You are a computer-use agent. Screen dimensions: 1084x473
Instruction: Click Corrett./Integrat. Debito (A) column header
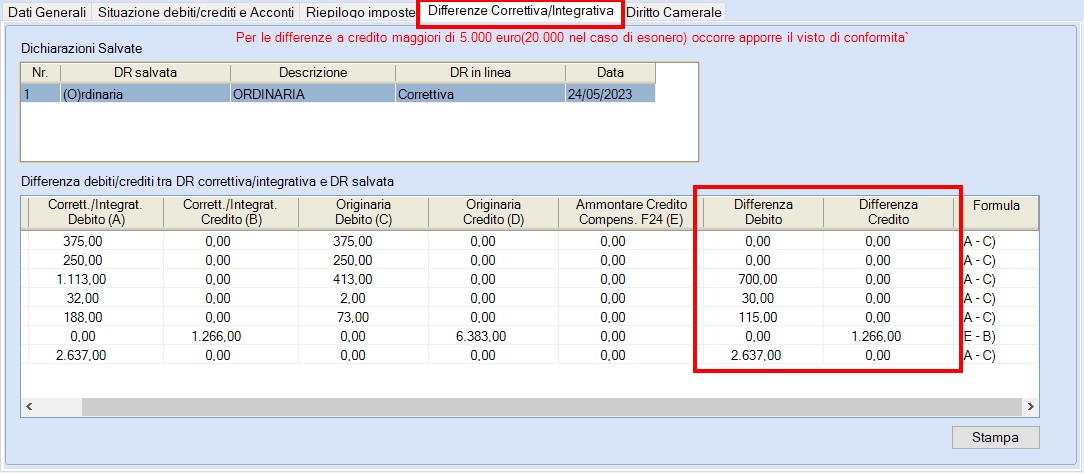click(95, 212)
